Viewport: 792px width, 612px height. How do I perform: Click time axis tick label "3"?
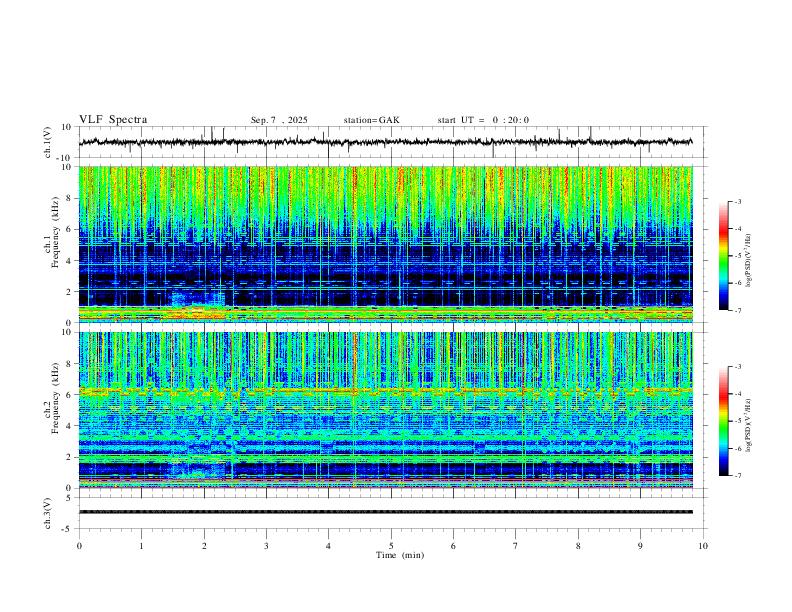tap(266, 546)
